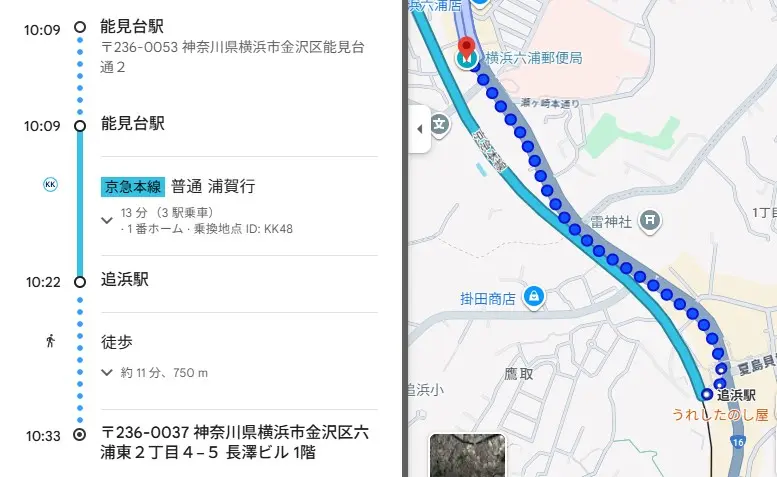The height and width of the screenshot is (477, 777).
Task: Click the station icon under the red pin
Action: click(466, 60)
